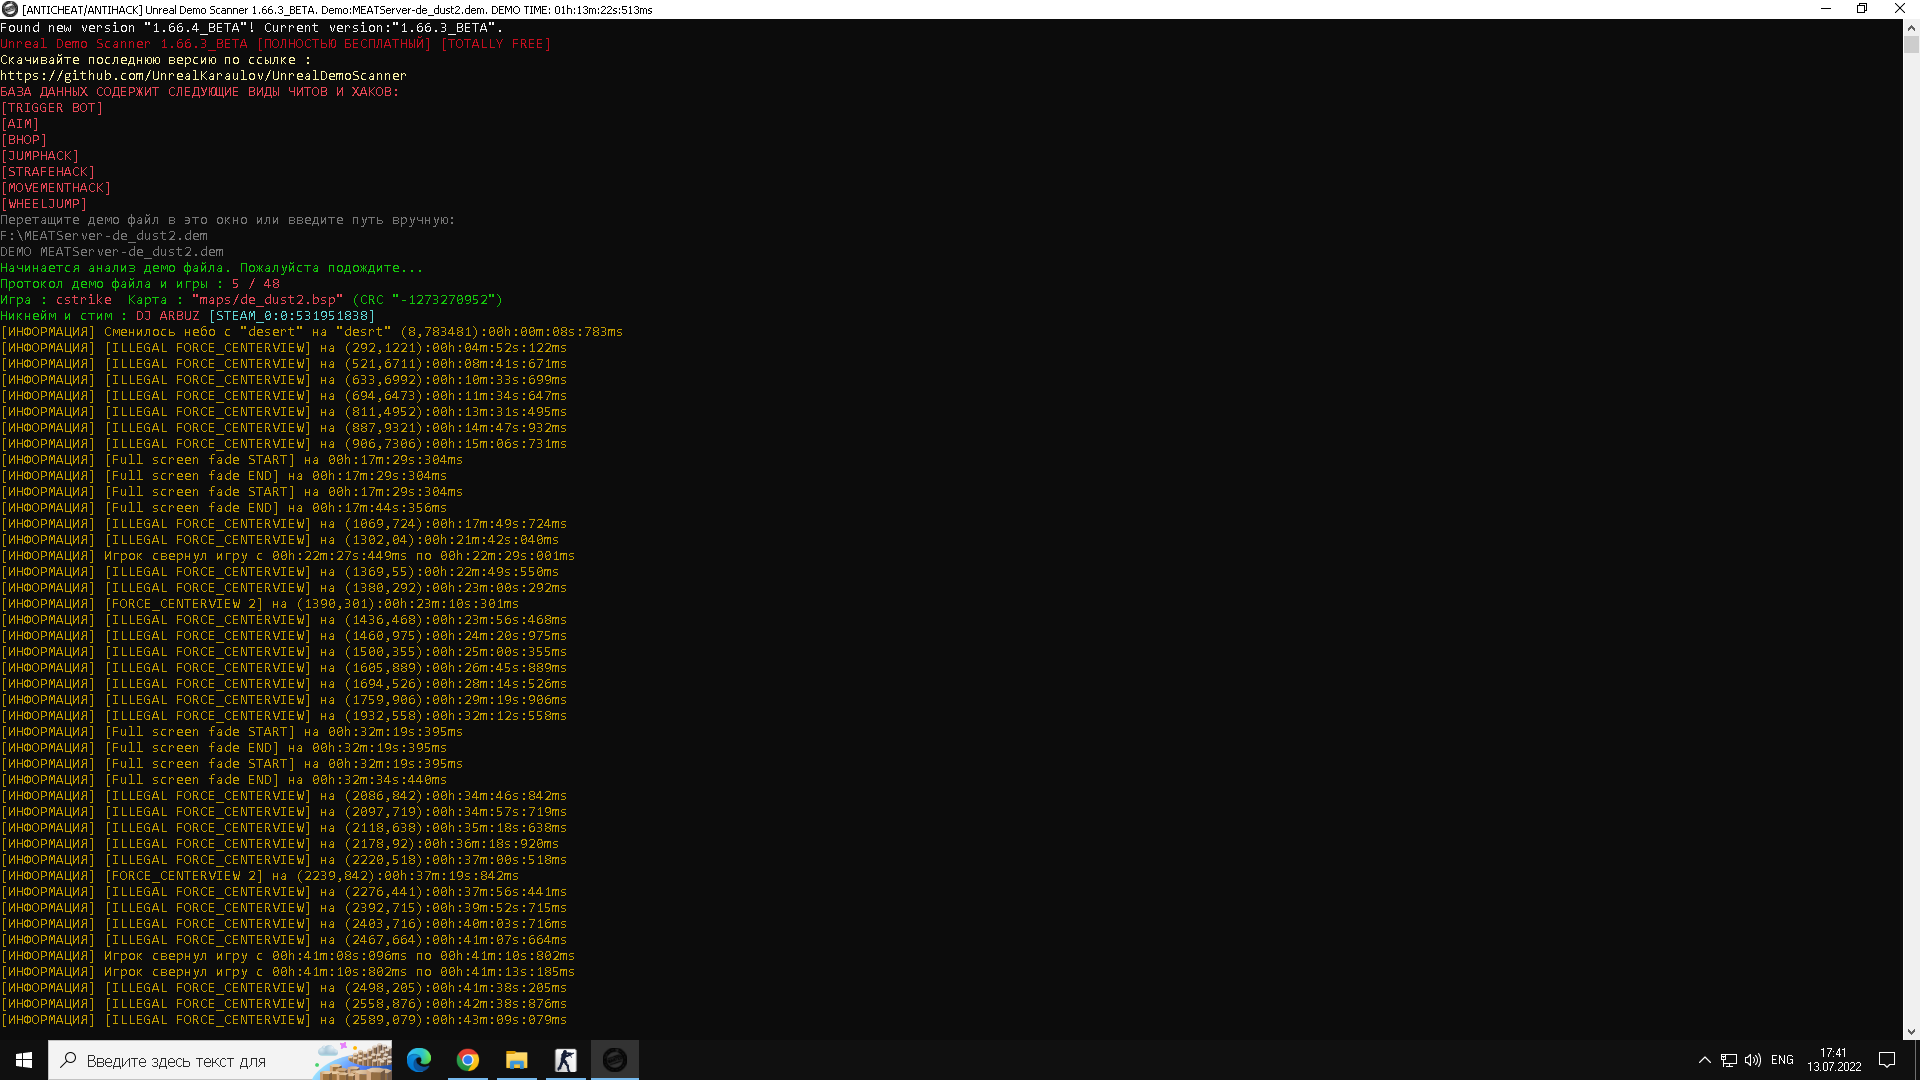This screenshot has height=1080, width=1920.
Task: Open Google Chrome from the taskbar
Action: coord(468,1060)
